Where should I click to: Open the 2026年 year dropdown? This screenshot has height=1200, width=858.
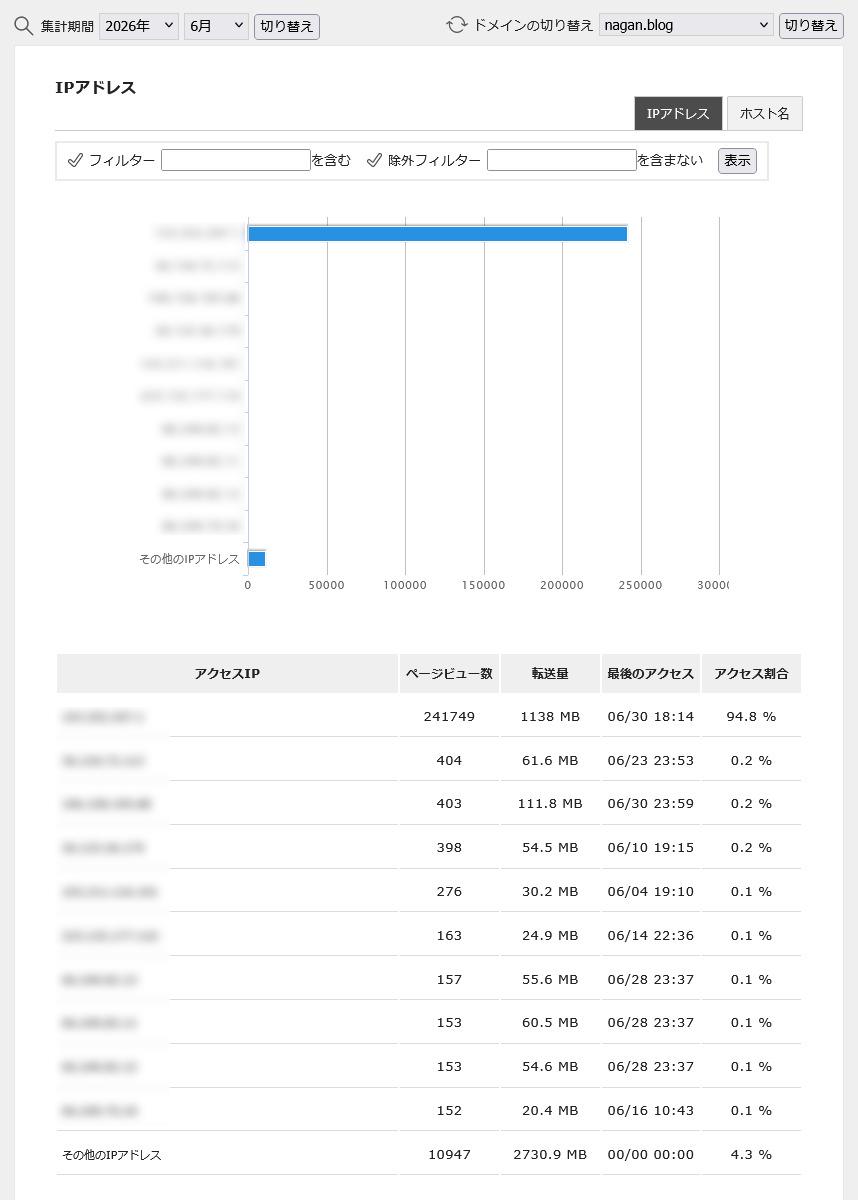click(139, 26)
